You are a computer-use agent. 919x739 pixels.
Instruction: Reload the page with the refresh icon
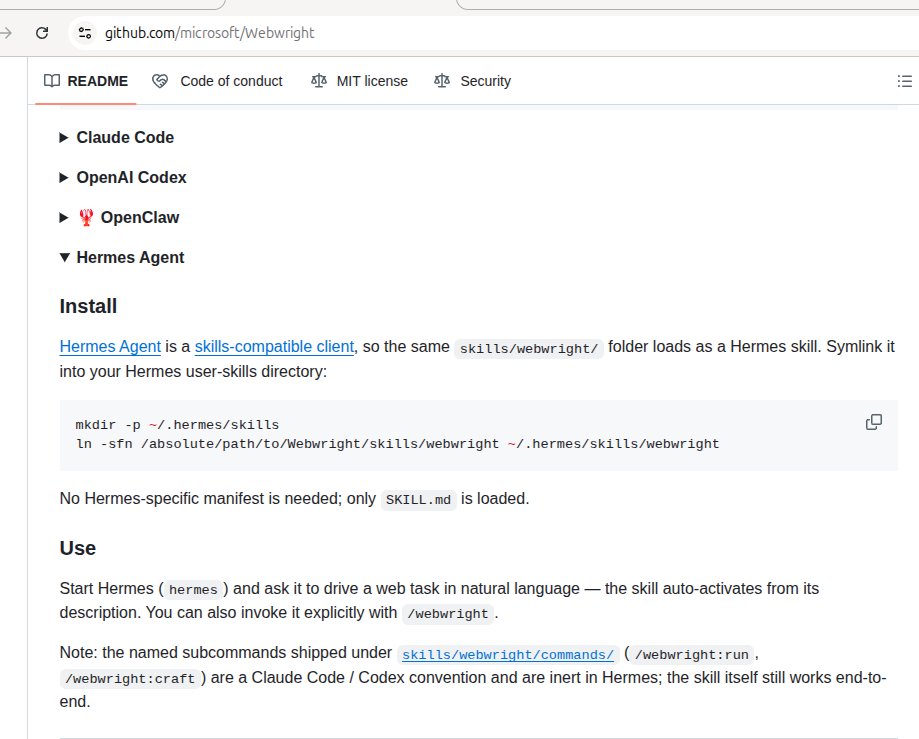click(42, 33)
